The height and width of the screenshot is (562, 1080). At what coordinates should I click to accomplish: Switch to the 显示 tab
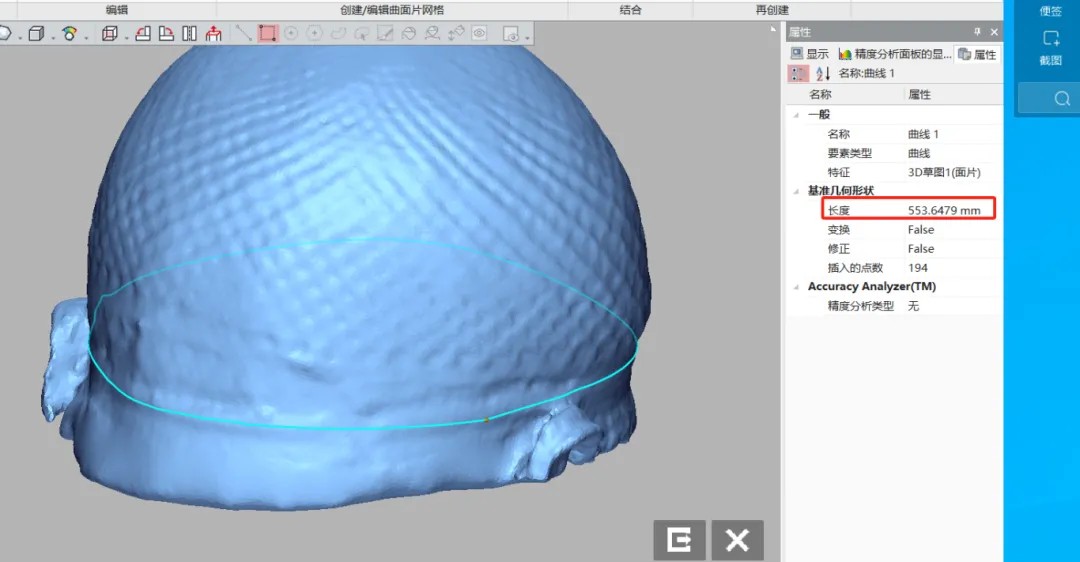point(810,54)
